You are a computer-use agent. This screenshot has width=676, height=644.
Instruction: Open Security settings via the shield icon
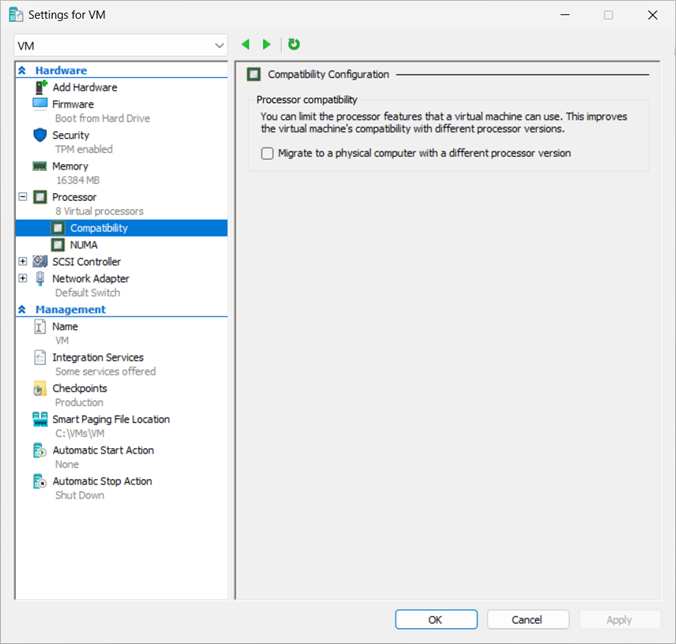pyautogui.click(x=40, y=135)
